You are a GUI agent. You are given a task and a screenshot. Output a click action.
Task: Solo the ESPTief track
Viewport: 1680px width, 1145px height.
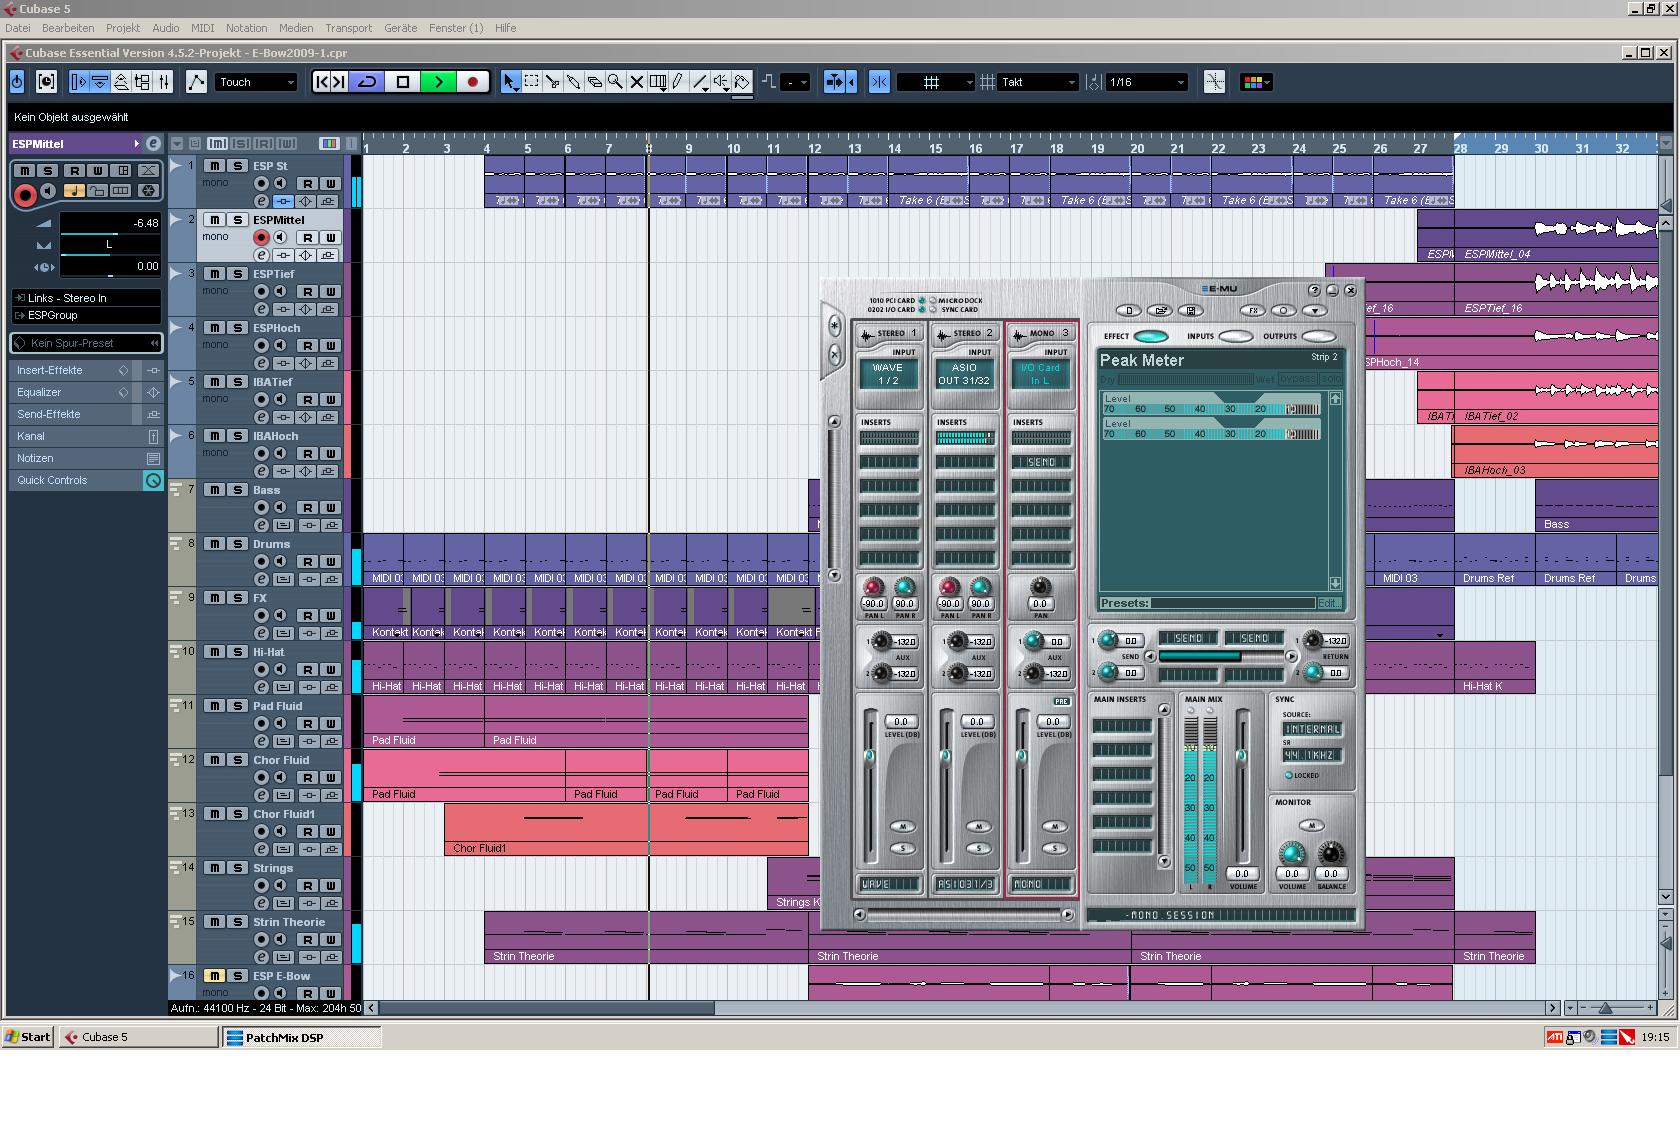click(237, 274)
